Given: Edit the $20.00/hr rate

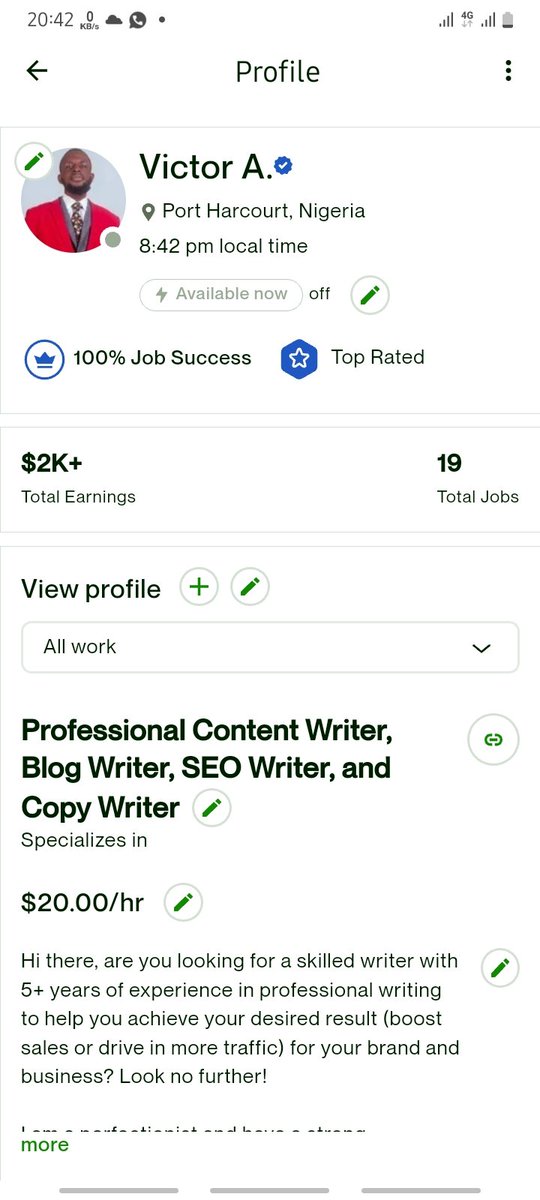Looking at the screenshot, I should (183, 903).
